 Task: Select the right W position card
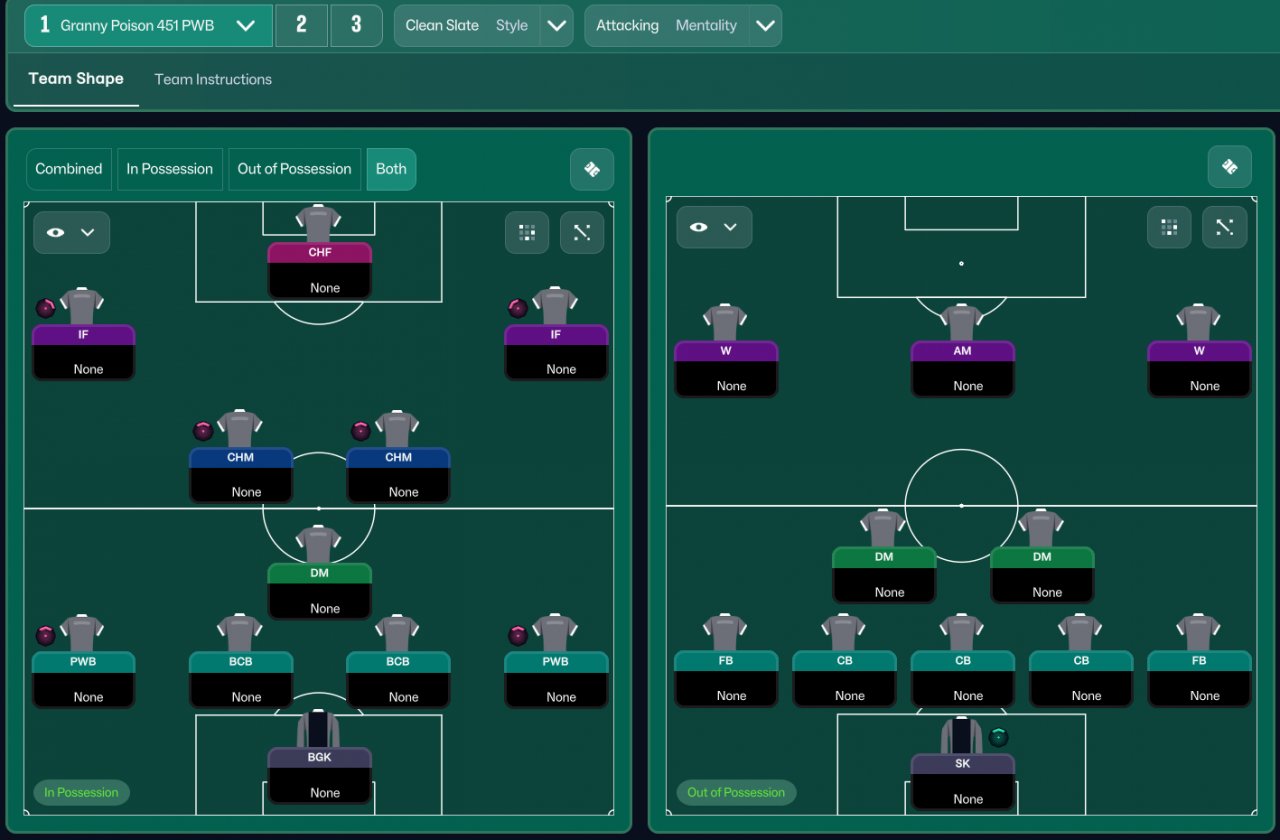(x=1199, y=369)
